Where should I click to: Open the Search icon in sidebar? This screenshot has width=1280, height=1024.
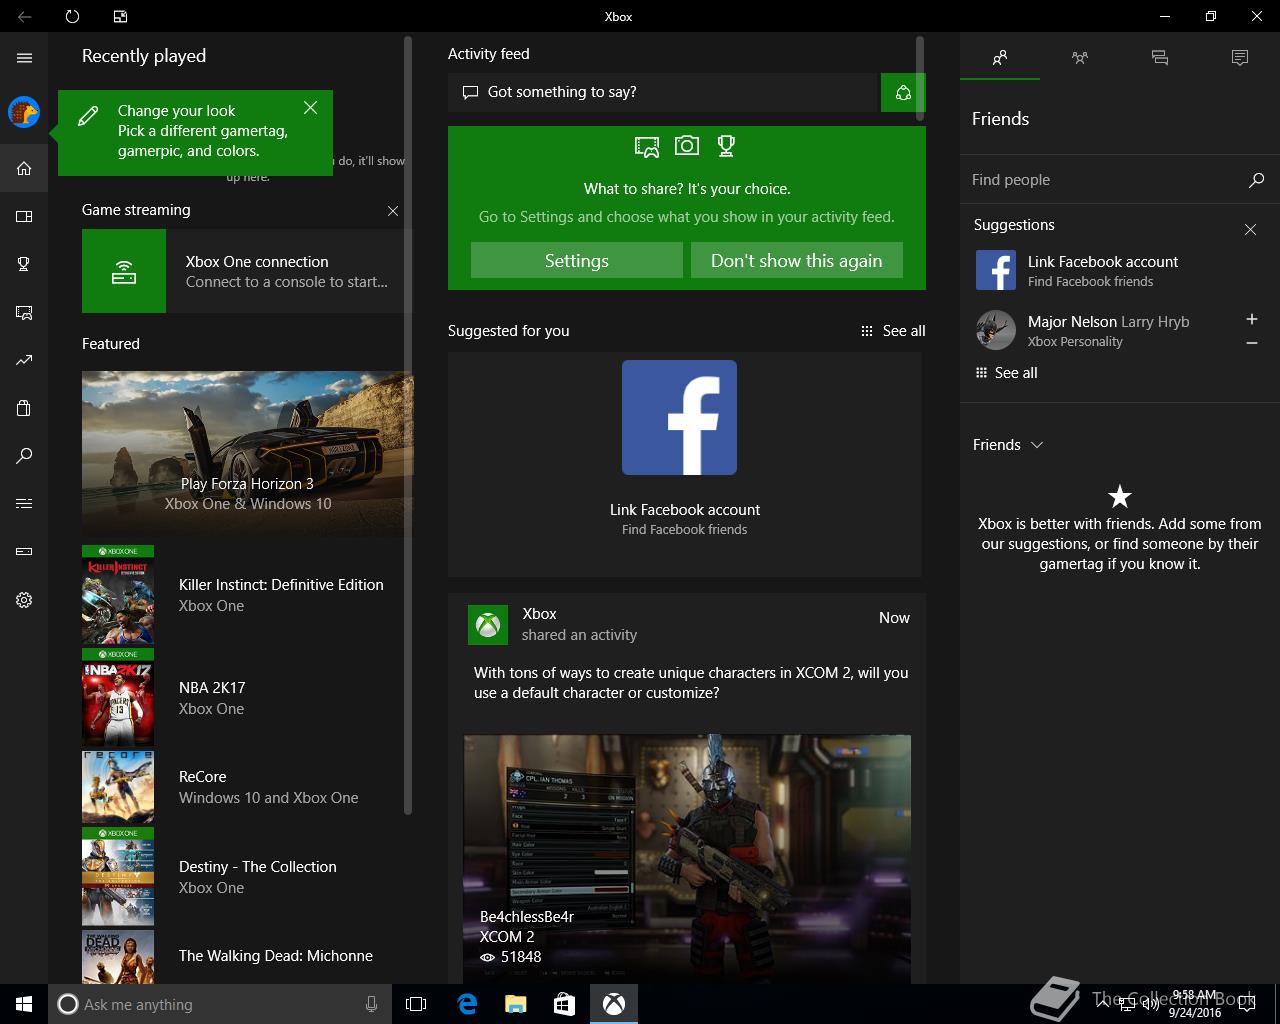pos(24,456)
